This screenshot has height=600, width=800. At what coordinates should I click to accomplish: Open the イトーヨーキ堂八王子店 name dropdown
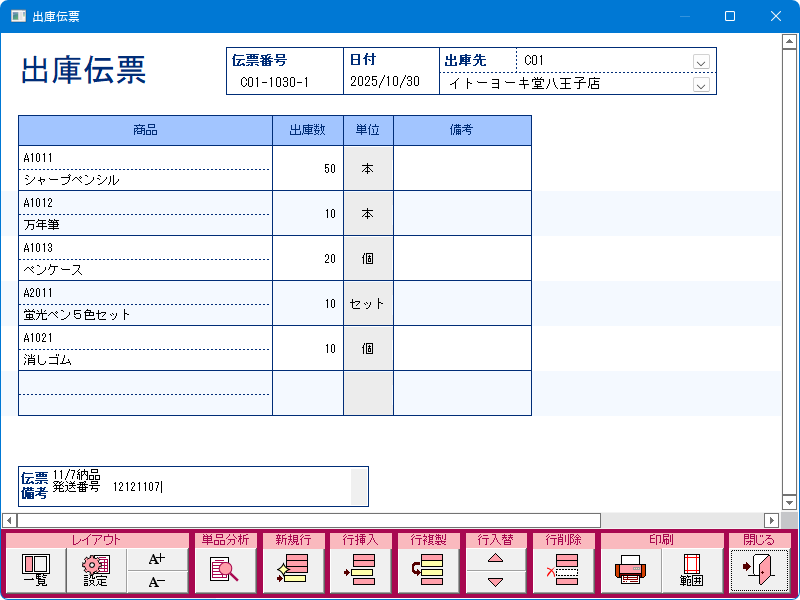point(701,85)
